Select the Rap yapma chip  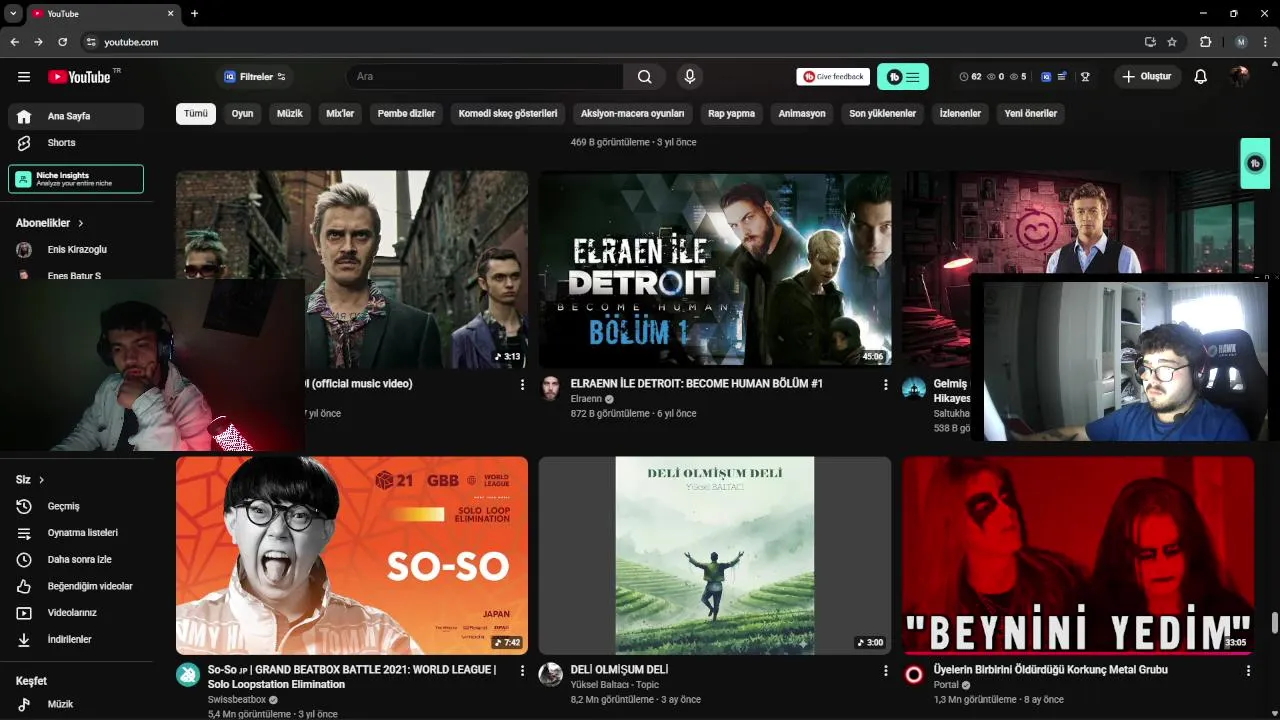click(x=732, y=113)
